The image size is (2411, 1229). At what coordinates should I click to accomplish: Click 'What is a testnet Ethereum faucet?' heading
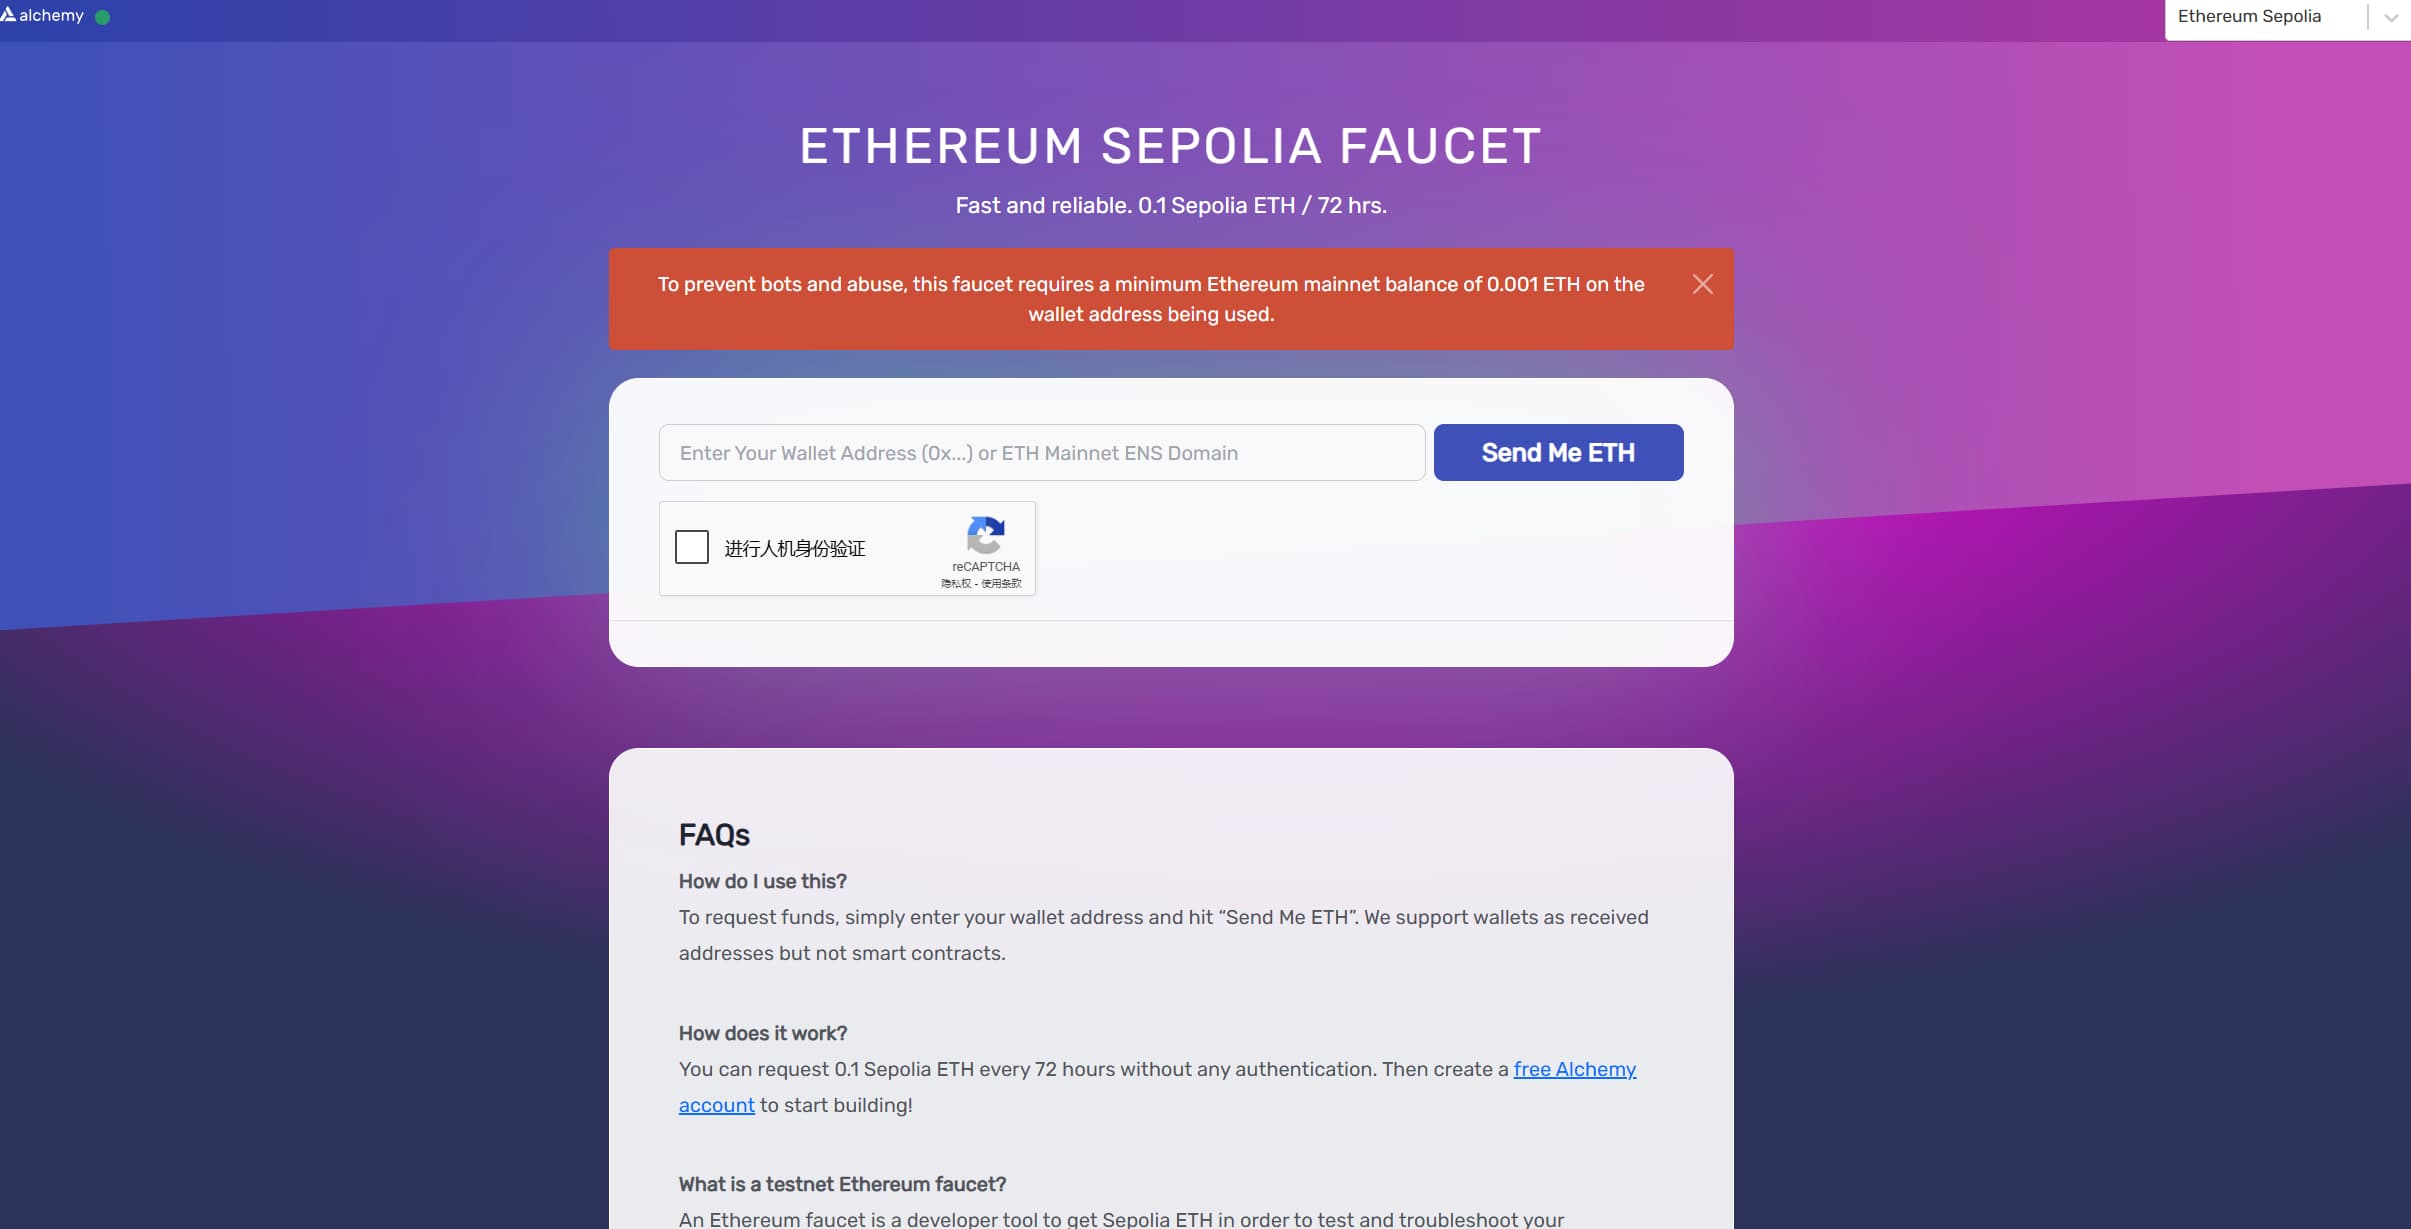(x=842, y=1184)
